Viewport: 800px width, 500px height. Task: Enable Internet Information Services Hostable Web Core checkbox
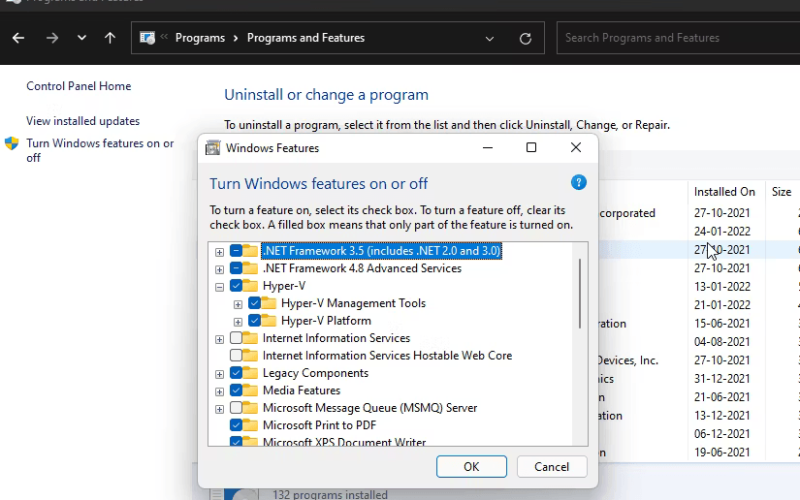pos(236,355)
